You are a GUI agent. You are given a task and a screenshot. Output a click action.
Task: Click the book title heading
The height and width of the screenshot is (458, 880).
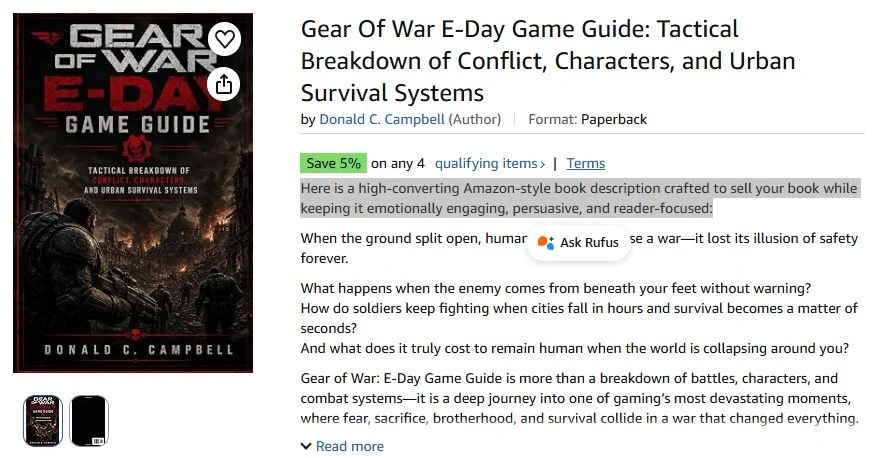coord(548,61)
